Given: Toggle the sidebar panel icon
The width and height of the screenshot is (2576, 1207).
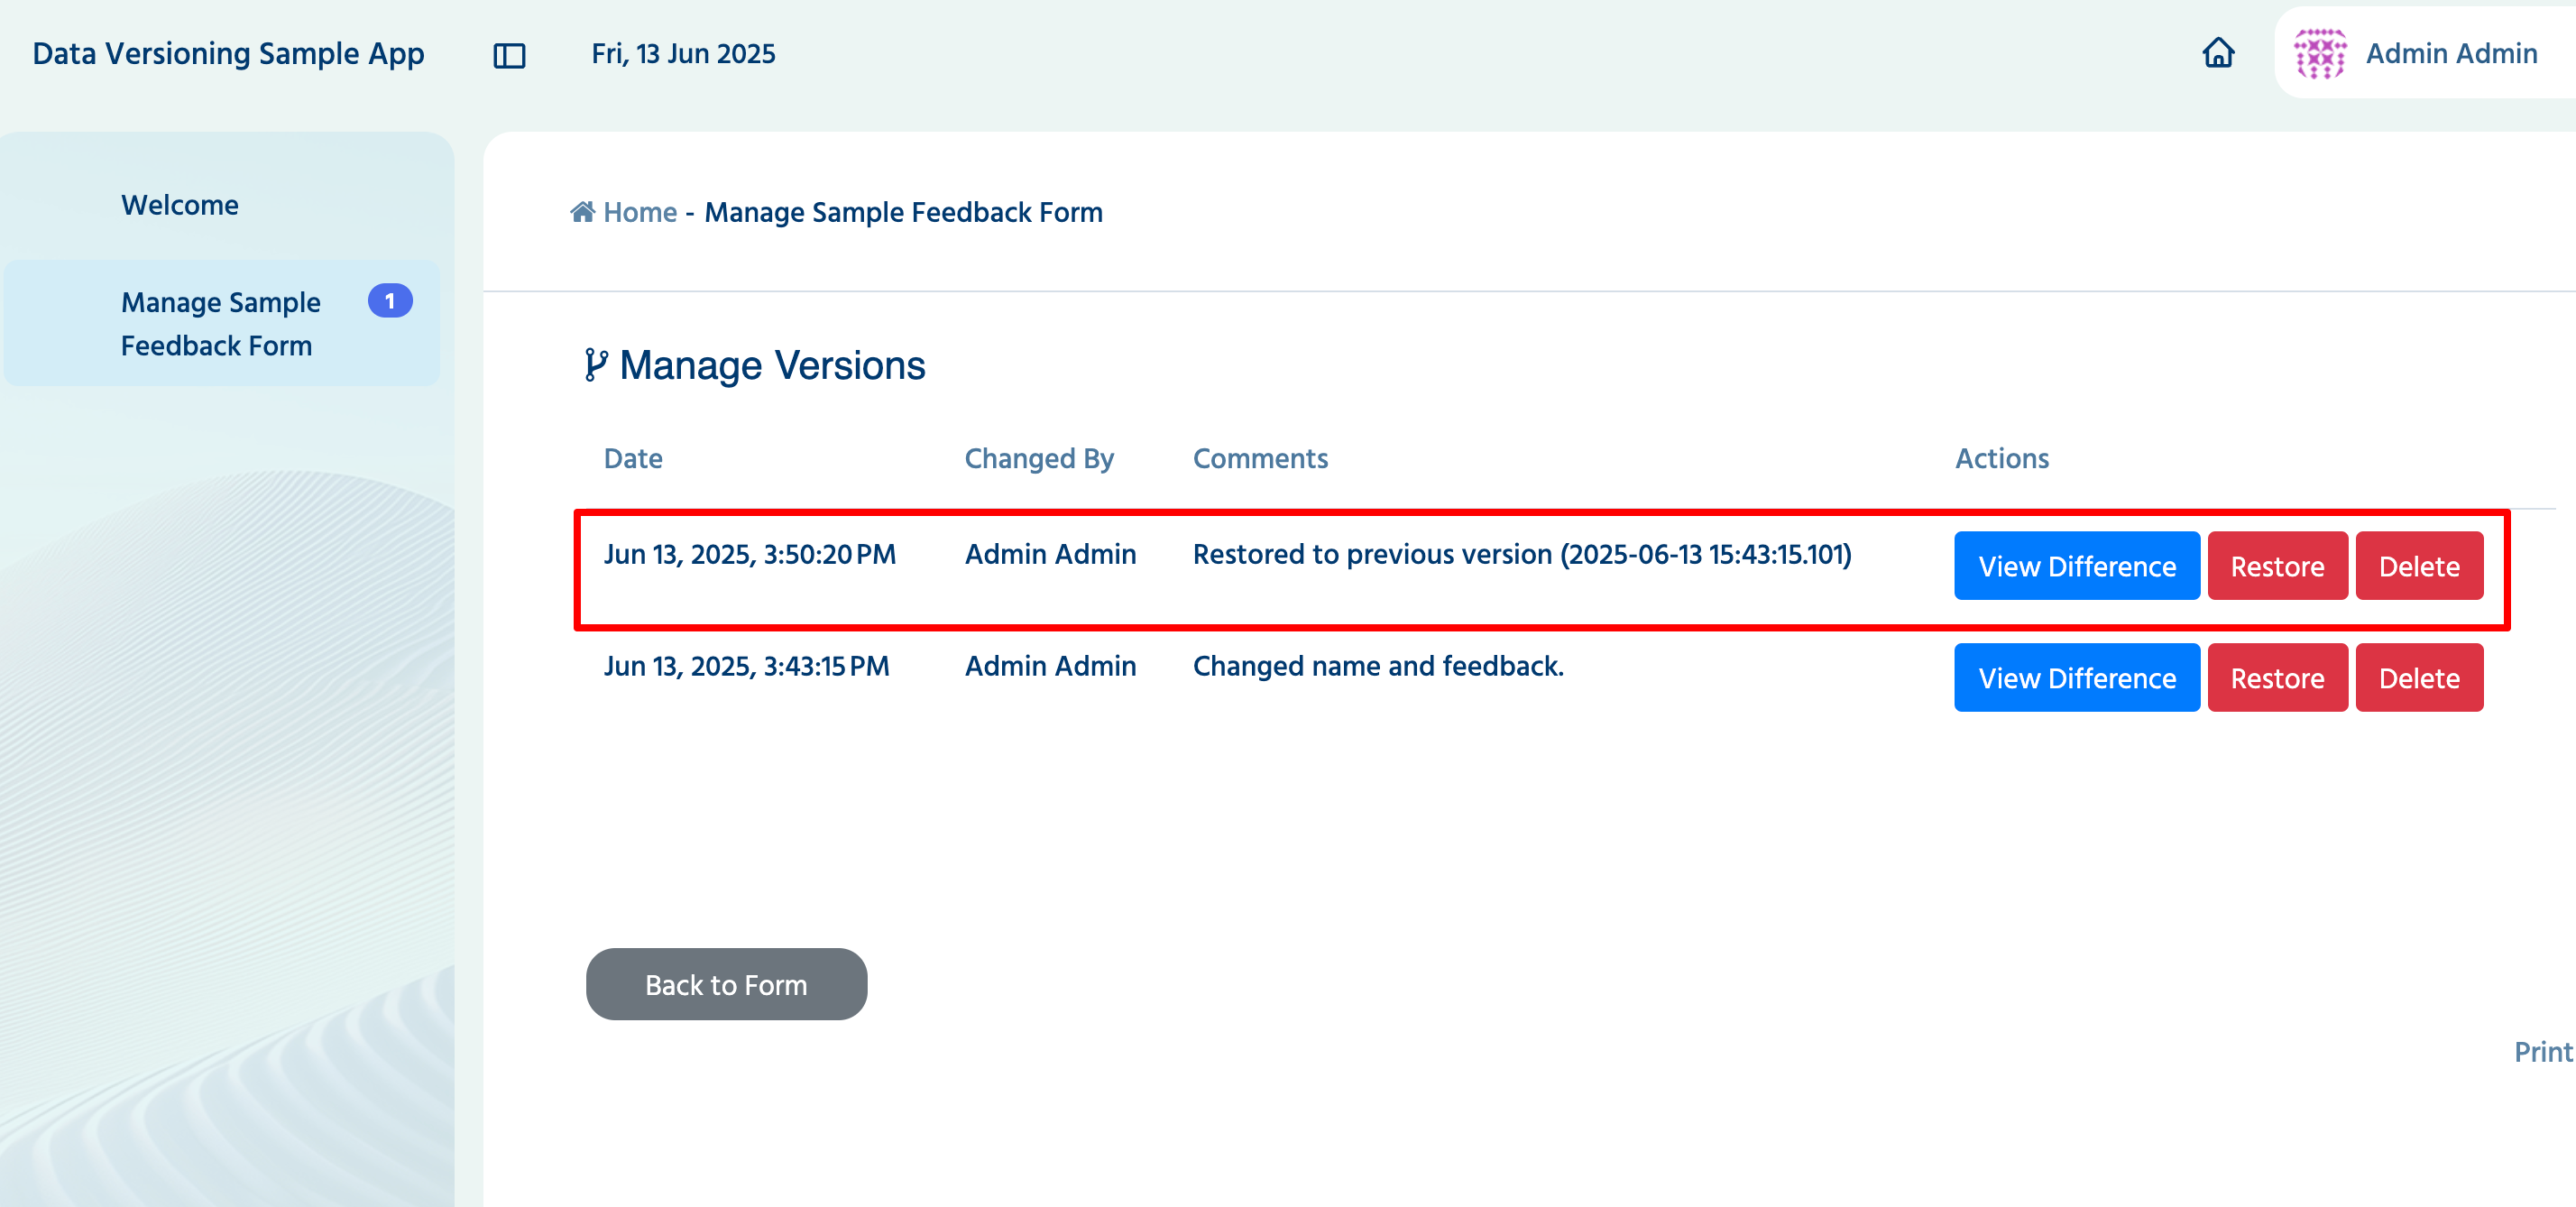Looking at the screenshot, I should coord(509,55).
